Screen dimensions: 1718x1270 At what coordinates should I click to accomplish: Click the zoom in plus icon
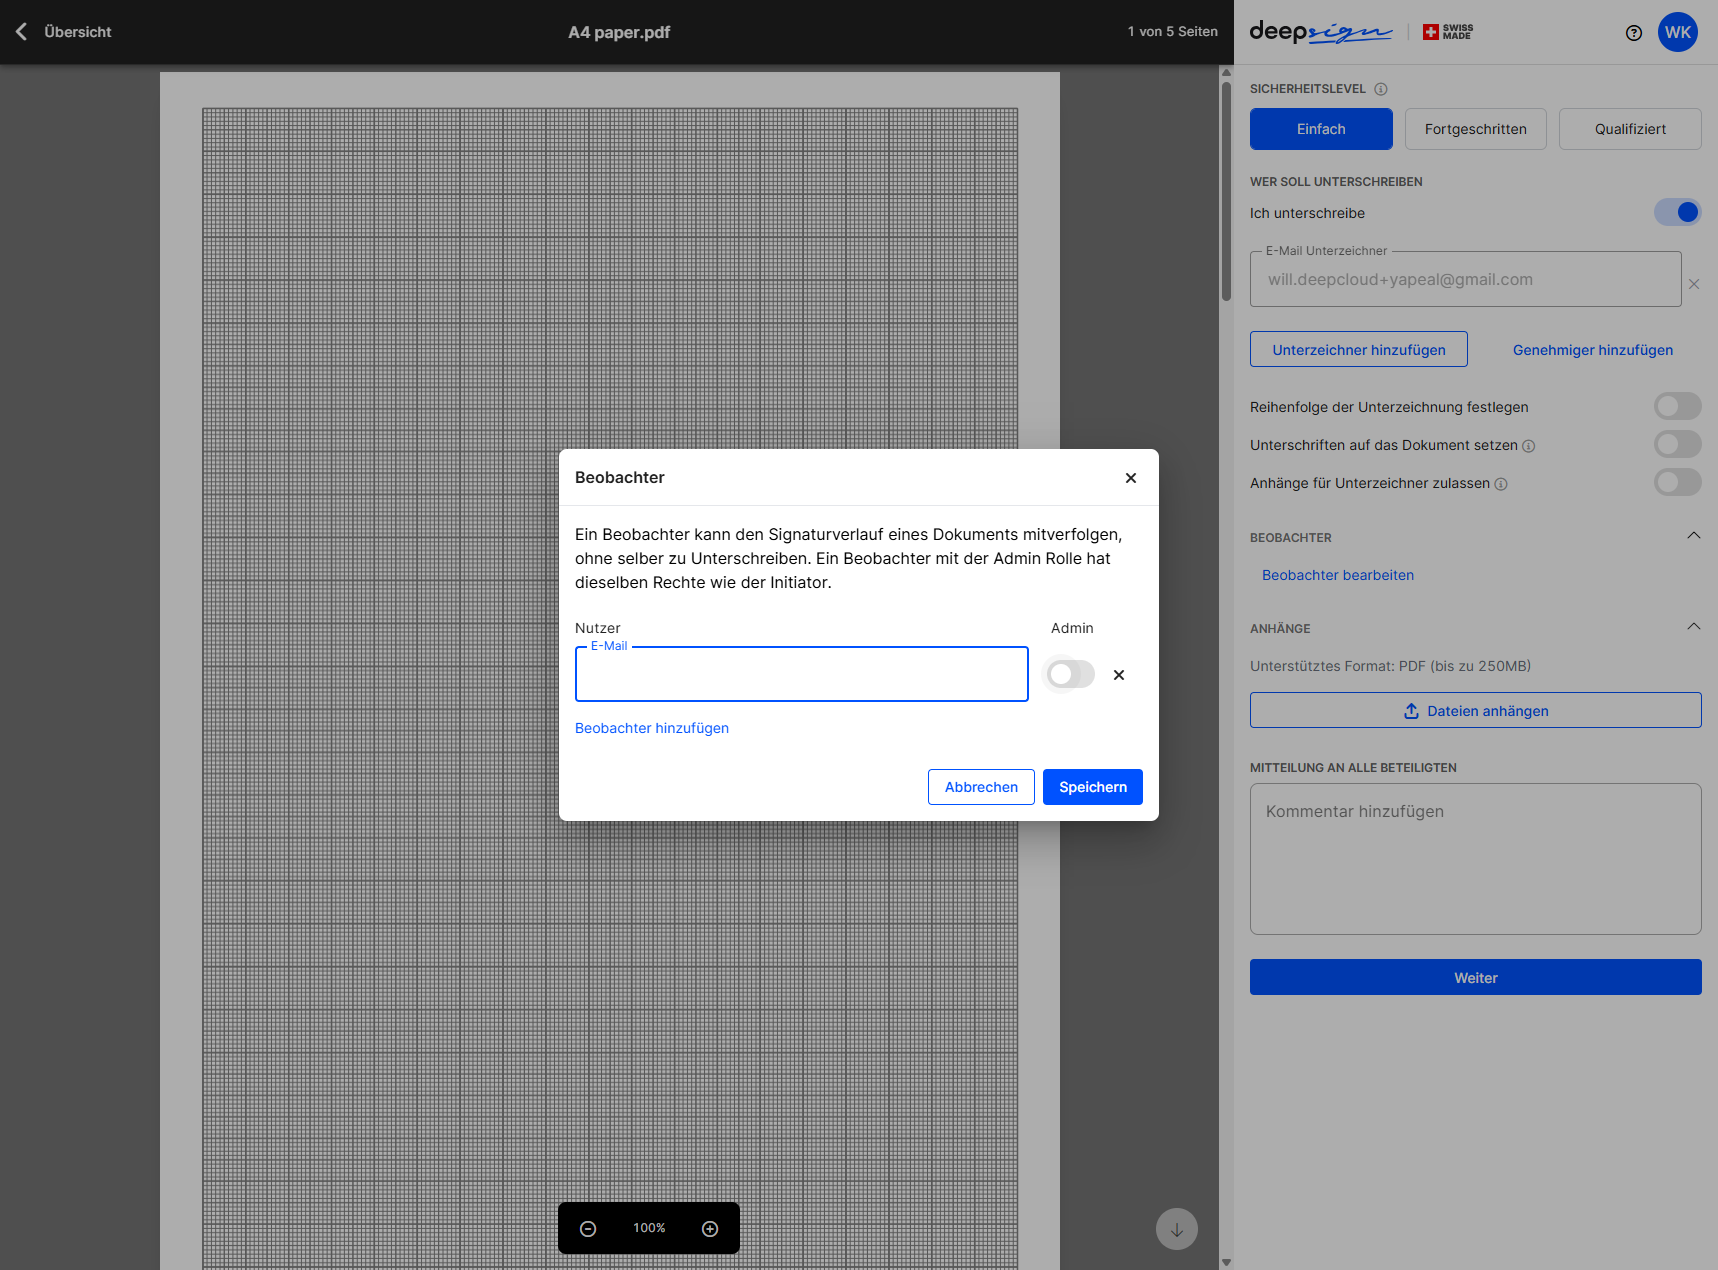click(710, 1229)
